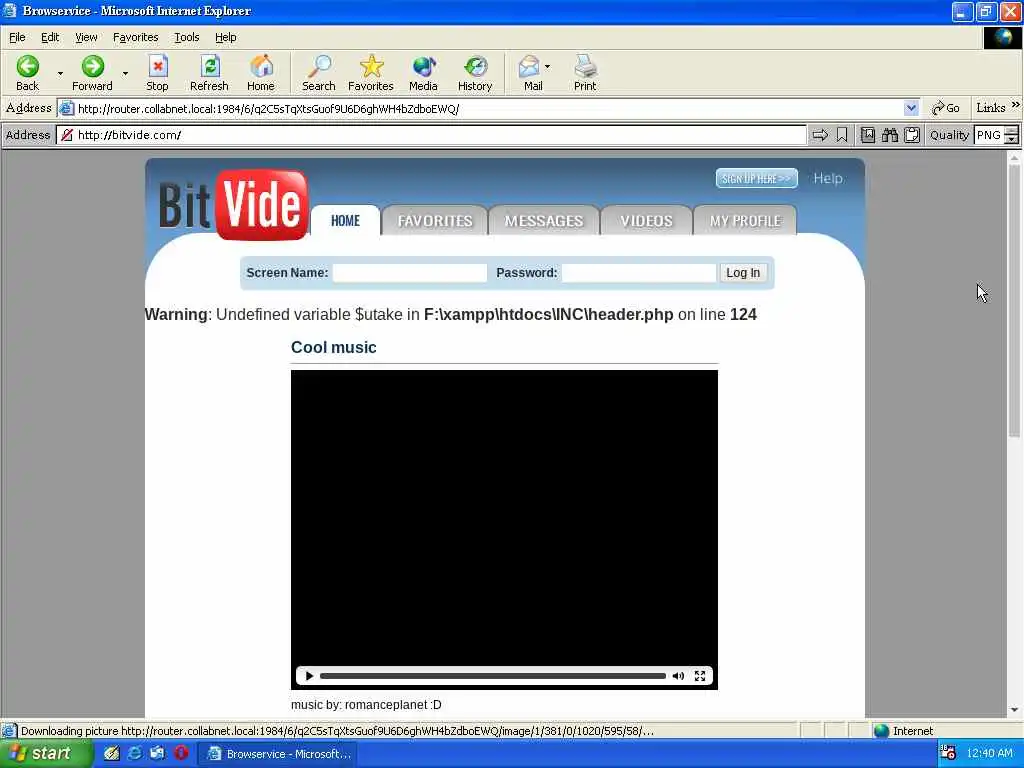This screenshot has height=768, width=1024.
Task: Expand the IE address bar dropdown
Action: (x=911, y=108)
